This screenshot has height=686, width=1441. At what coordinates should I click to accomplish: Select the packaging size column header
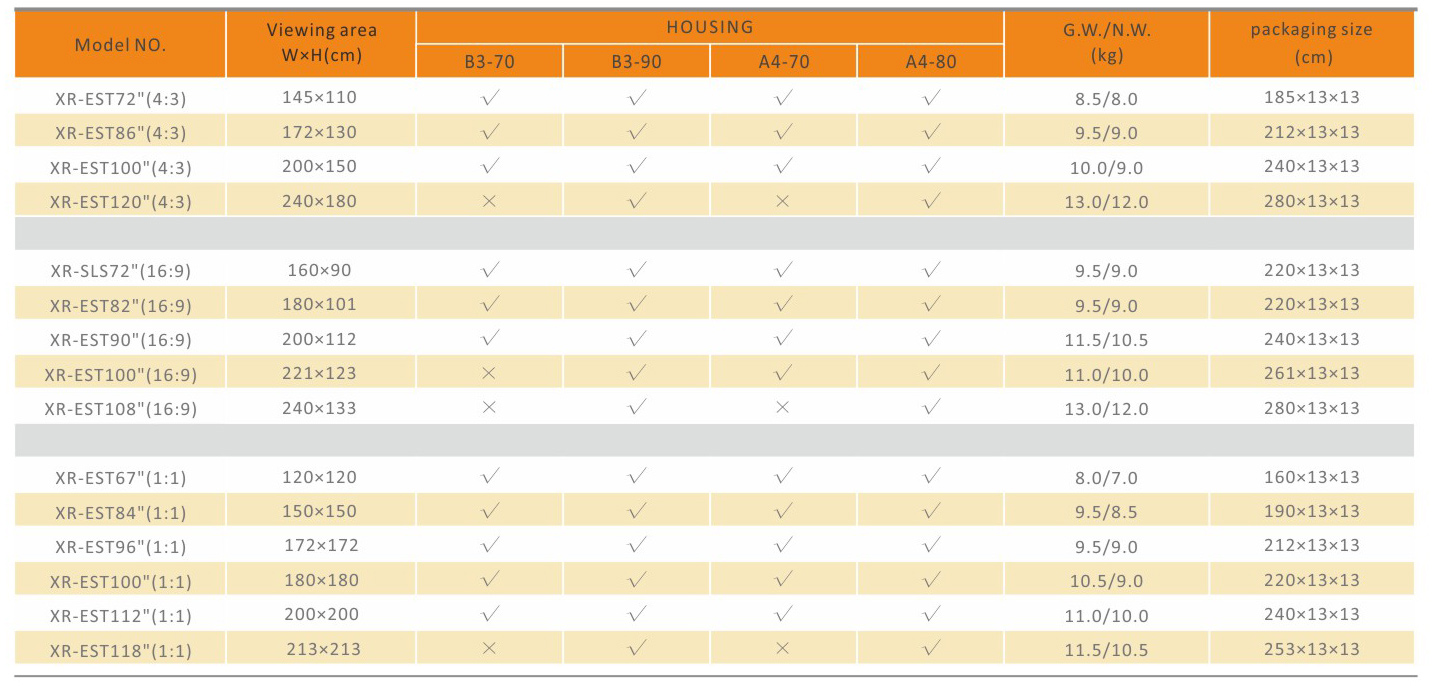click(1312, 44)
